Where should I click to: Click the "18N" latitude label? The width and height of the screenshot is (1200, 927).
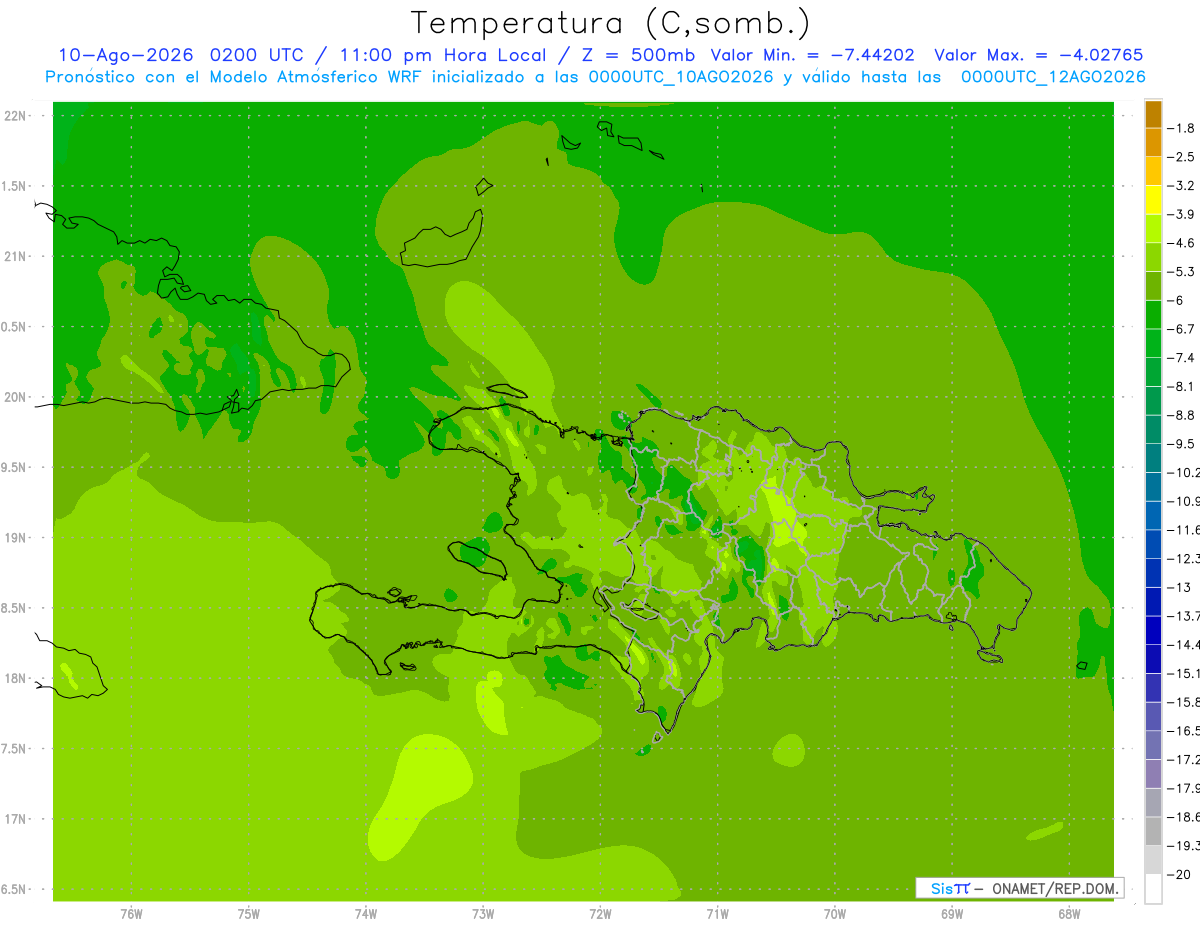point(15,679)
